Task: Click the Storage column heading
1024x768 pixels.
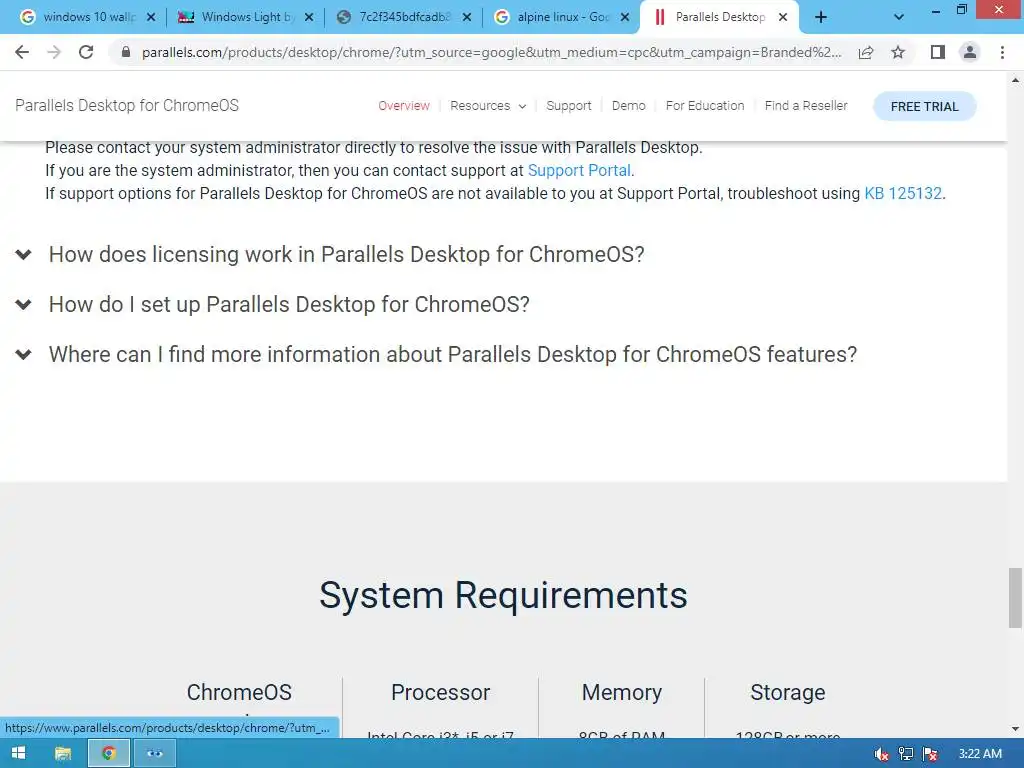Action: (x=788, y=692)
